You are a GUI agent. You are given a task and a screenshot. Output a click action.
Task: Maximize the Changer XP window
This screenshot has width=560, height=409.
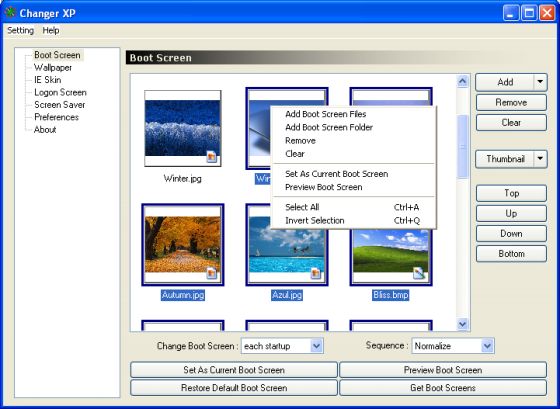click(x=529, y=13)
